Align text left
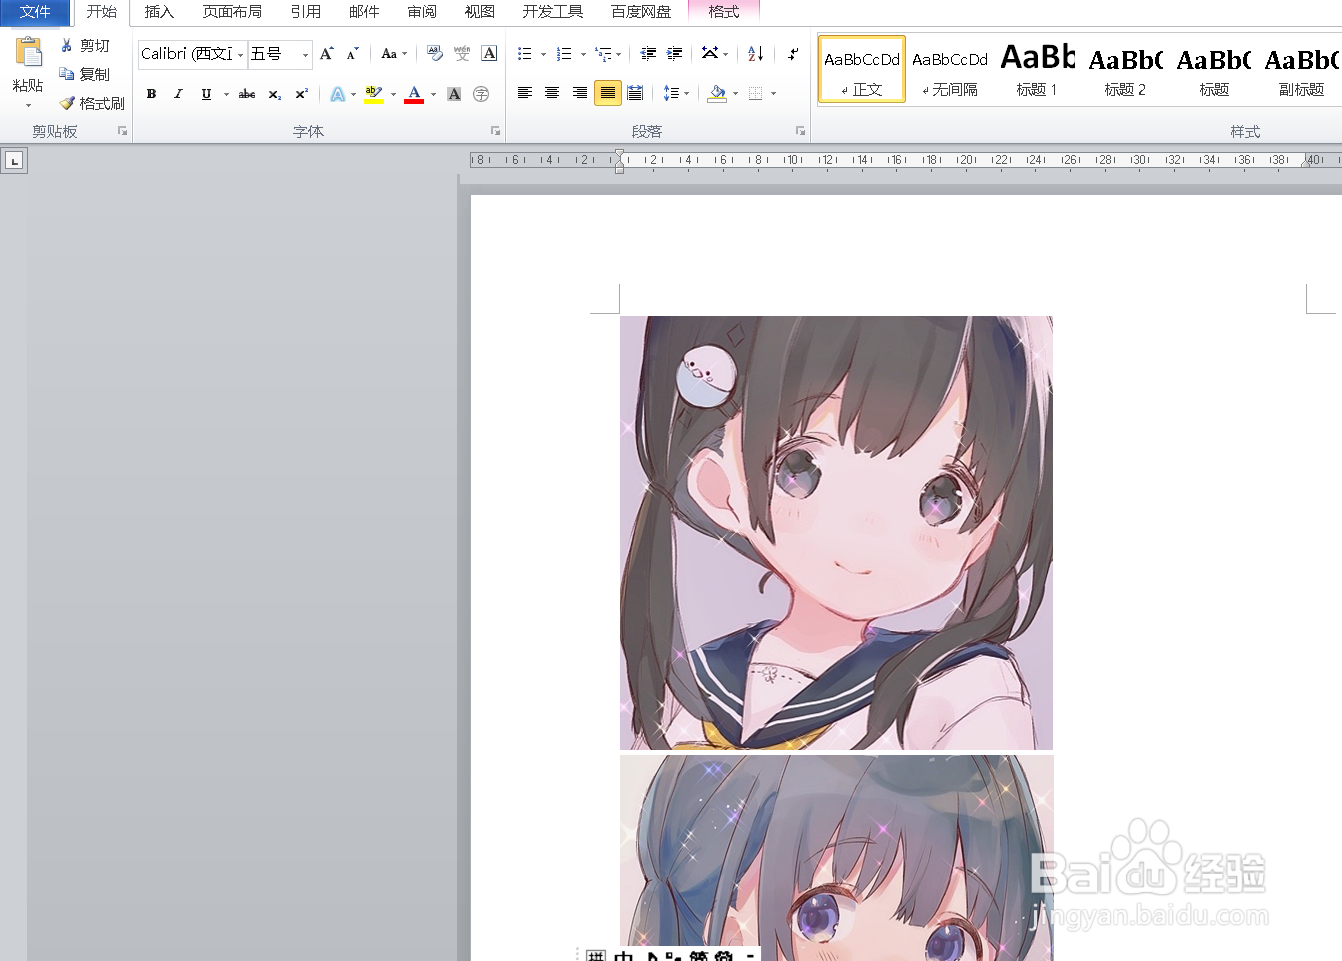 [525, 94]
